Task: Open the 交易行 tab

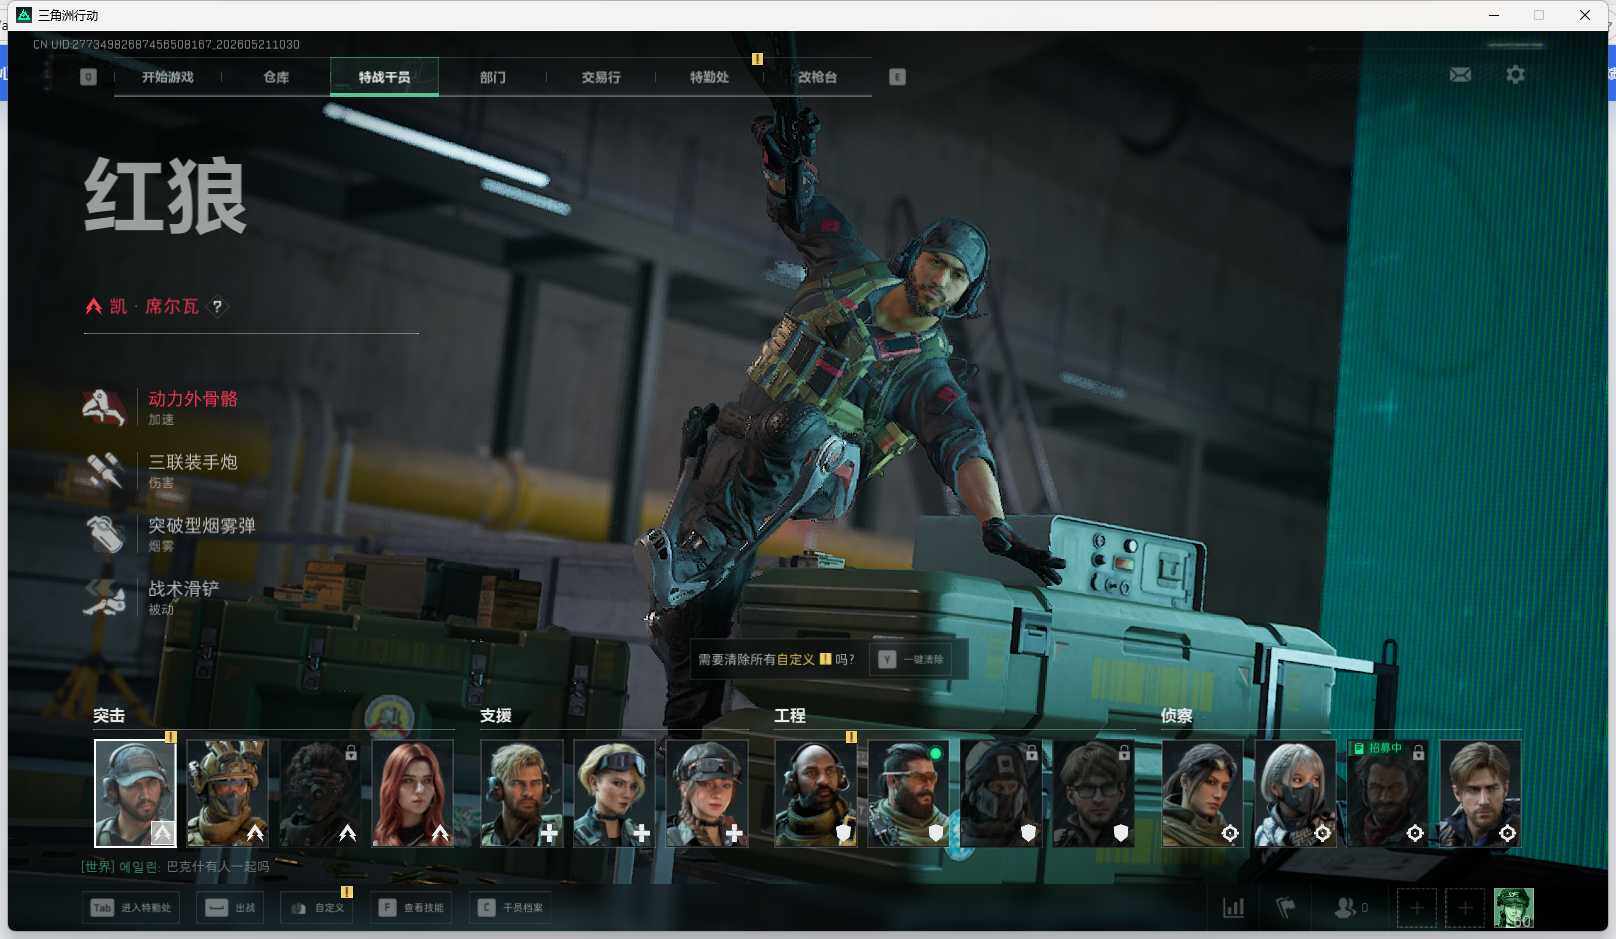Action: [601, 77]
